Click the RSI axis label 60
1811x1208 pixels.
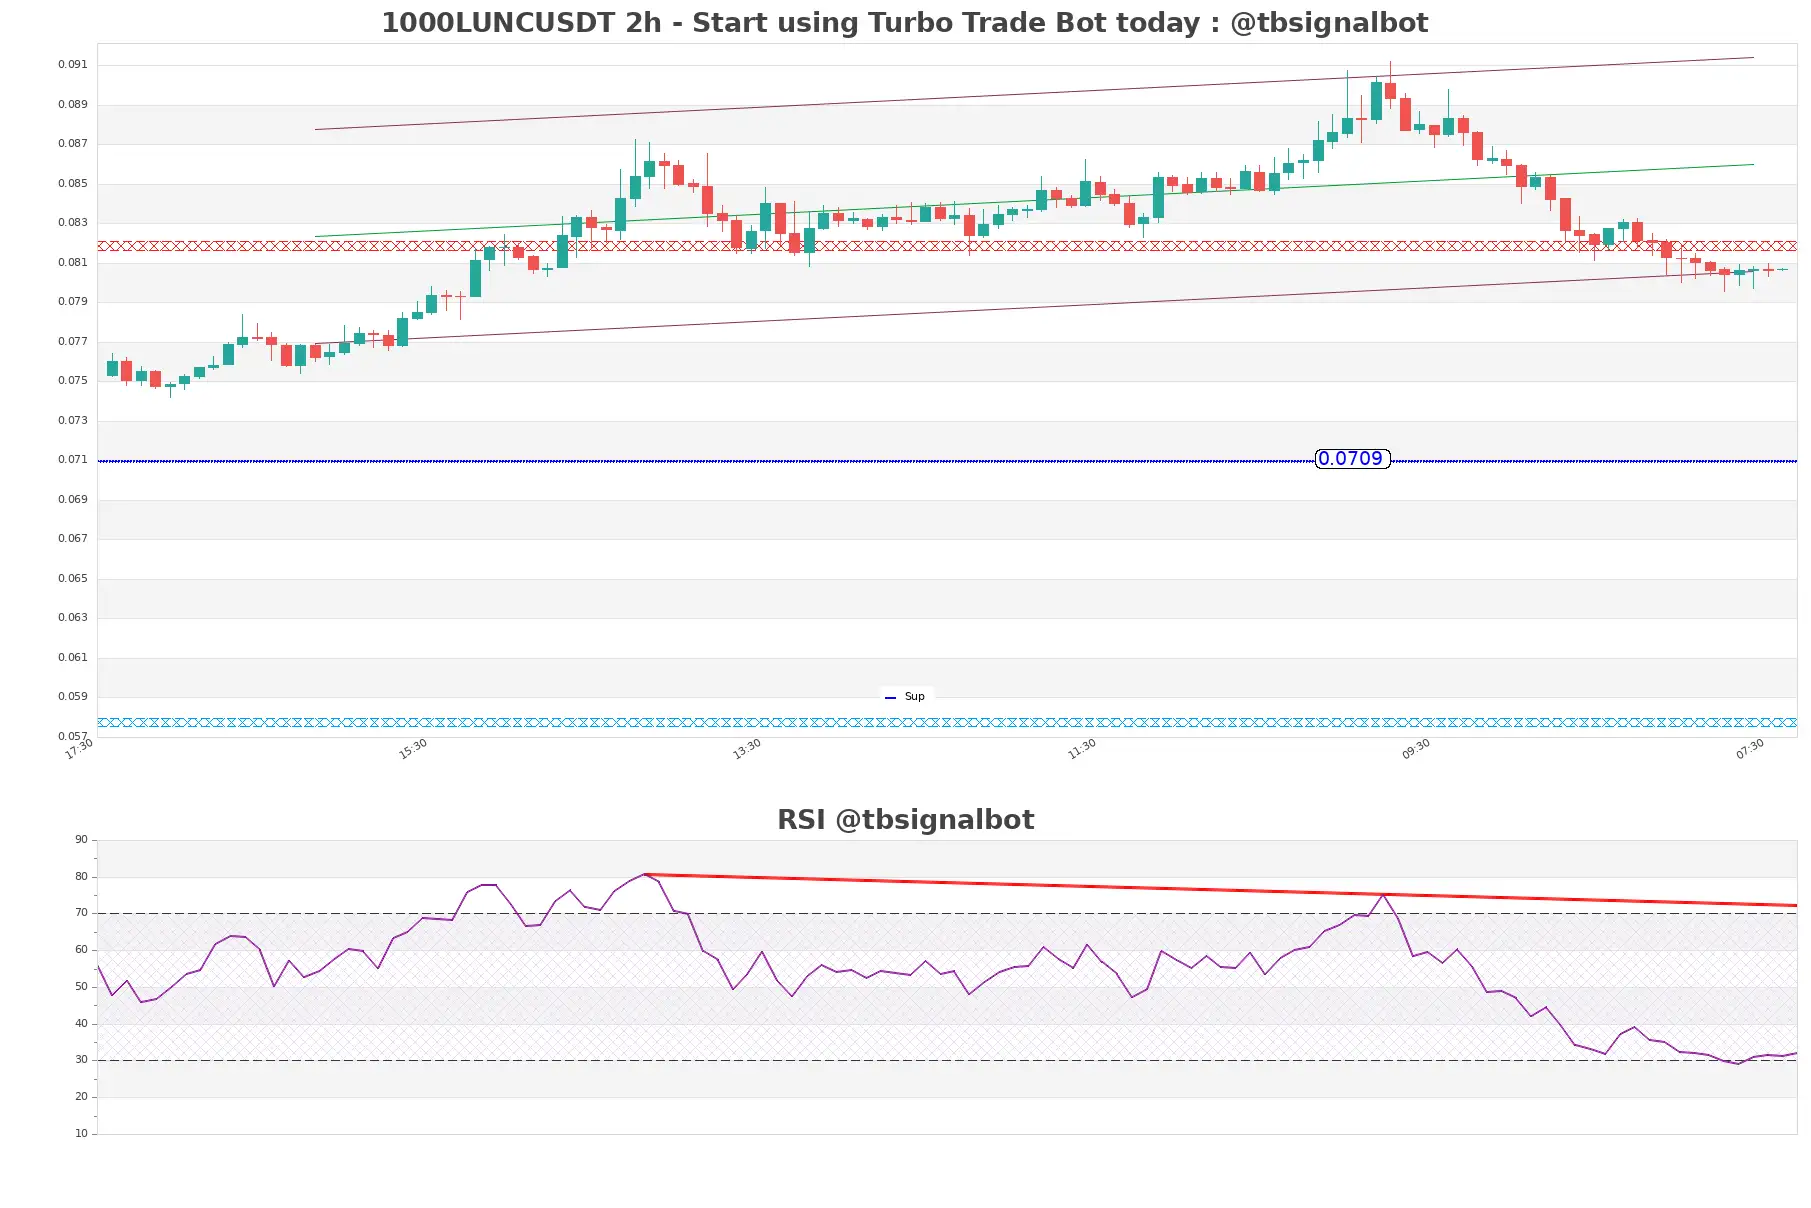coord(81,950)
